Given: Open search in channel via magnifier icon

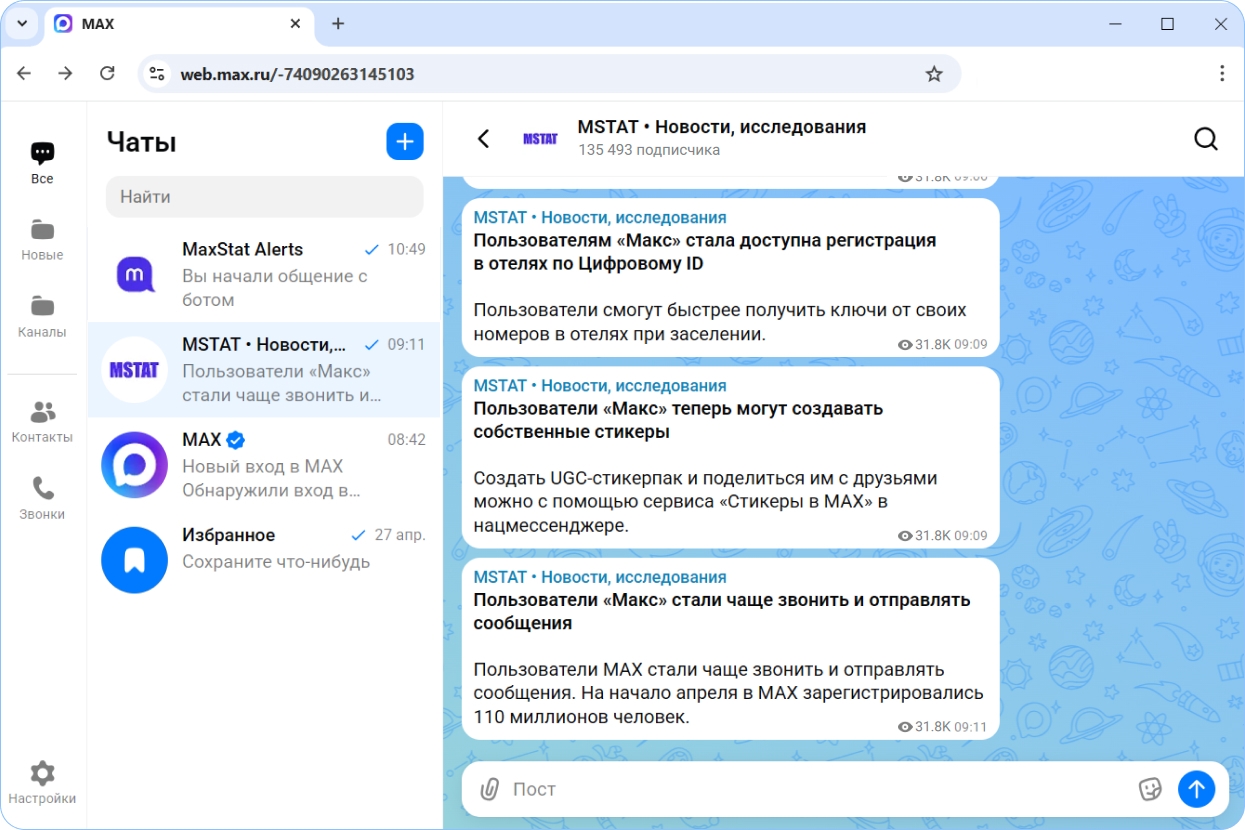Looking at the screenshot, I should (1206, 139).
